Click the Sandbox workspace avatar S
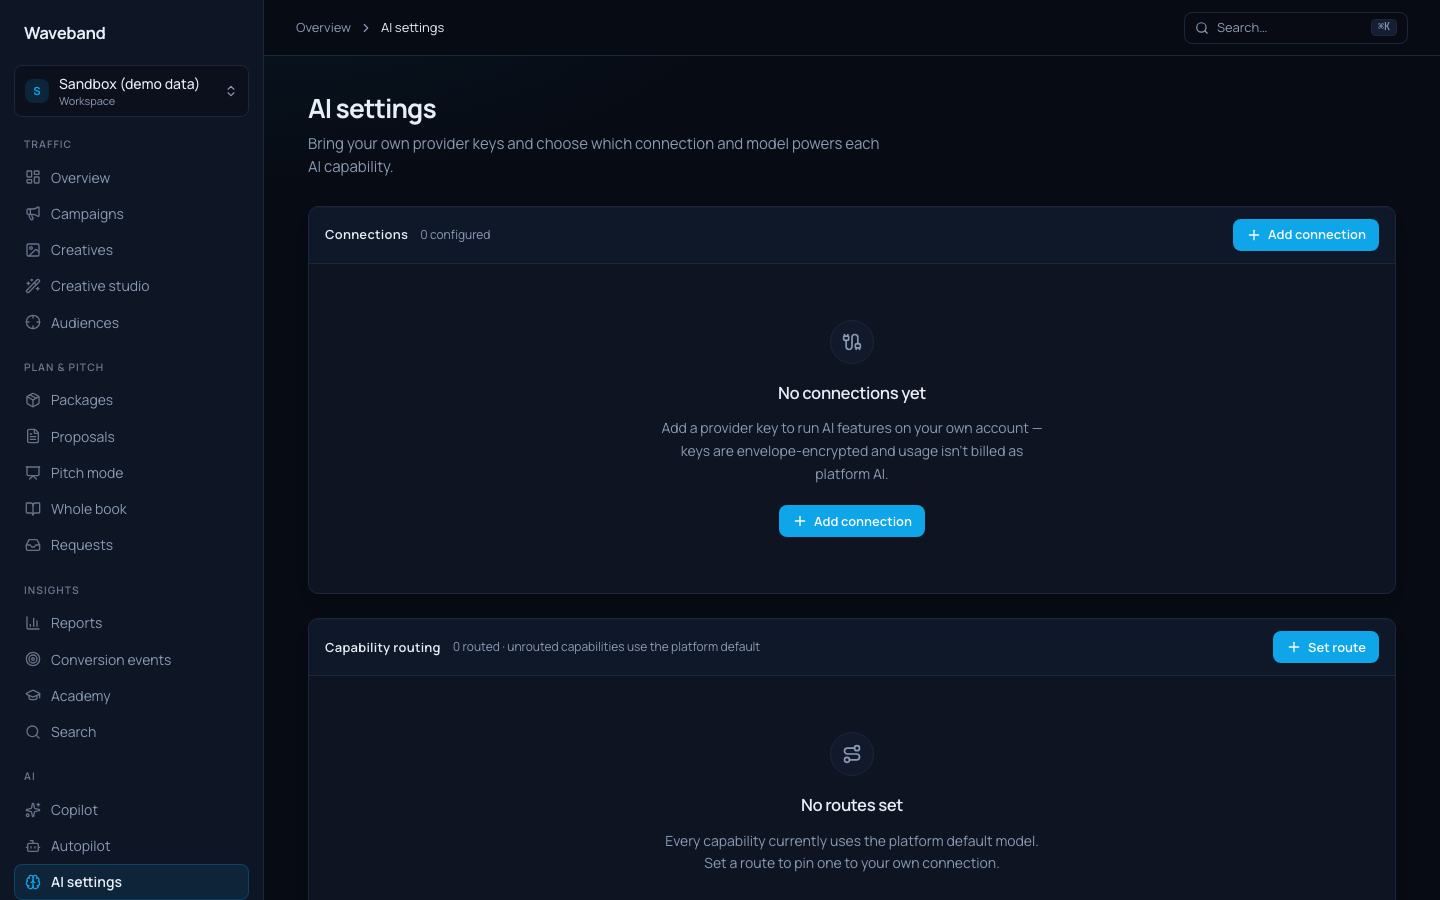Image resolution: width=1440 pixels, height=900 pixels. point(37,91)
